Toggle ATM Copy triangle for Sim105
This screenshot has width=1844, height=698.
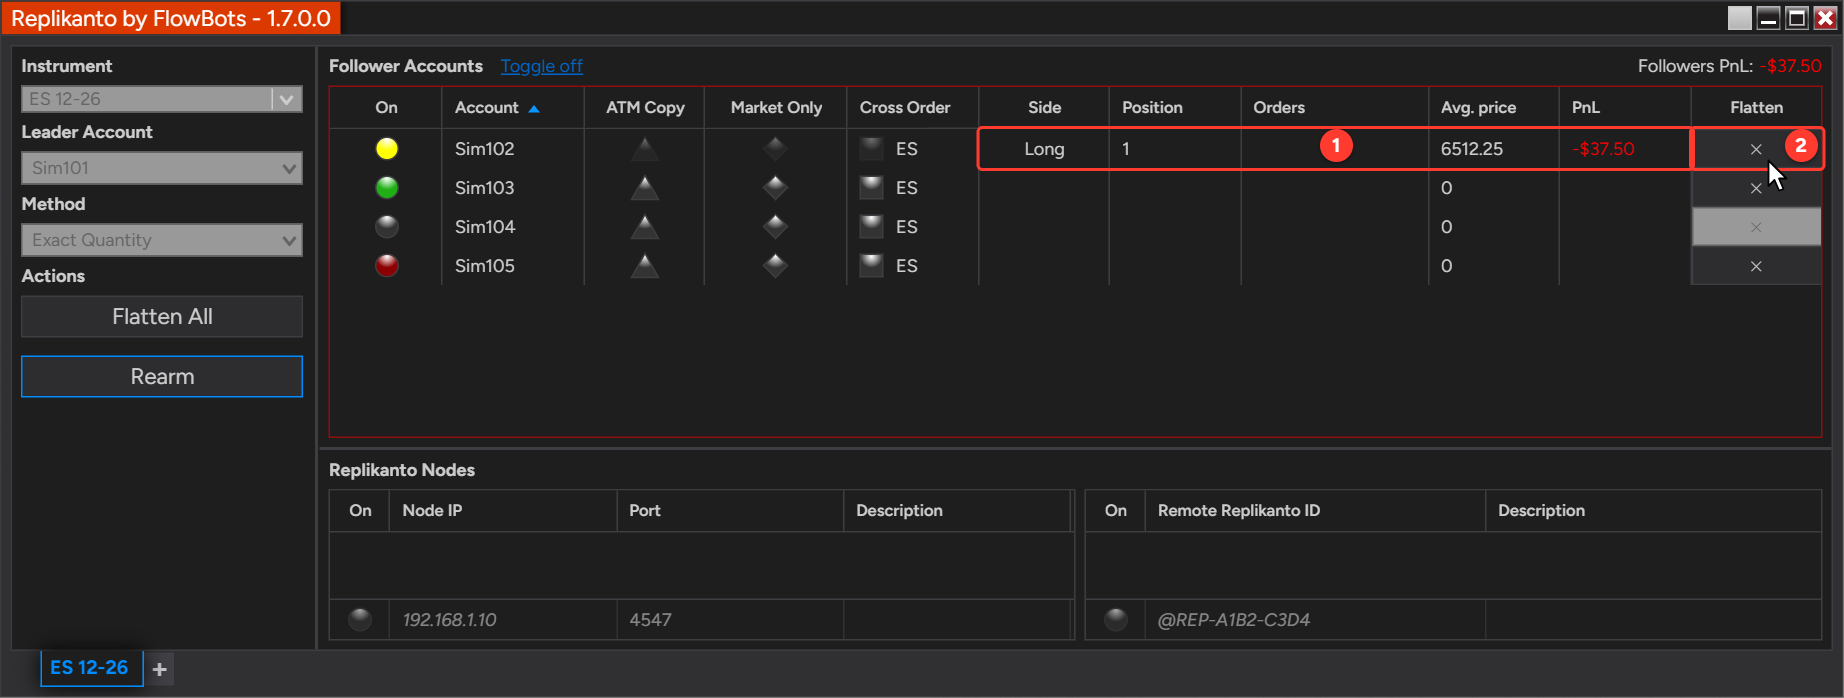click(645, 266)
